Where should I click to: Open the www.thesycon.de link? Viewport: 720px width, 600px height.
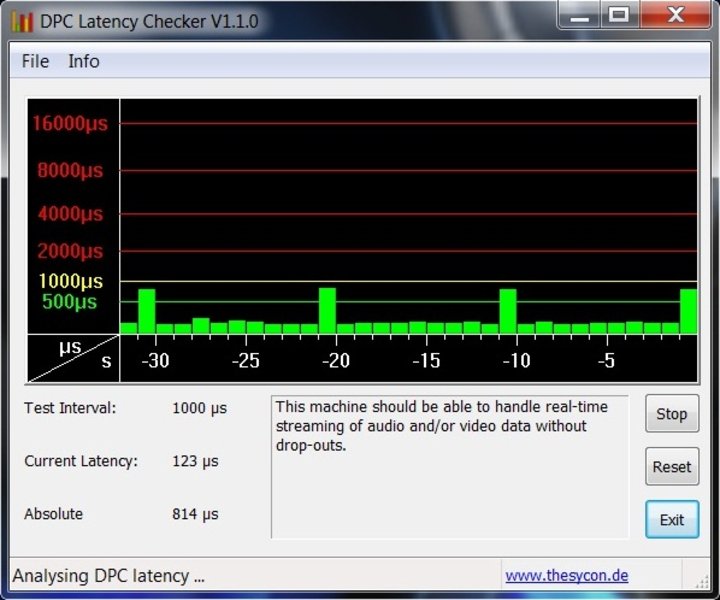pyautogui.click(x=567, y=575)
